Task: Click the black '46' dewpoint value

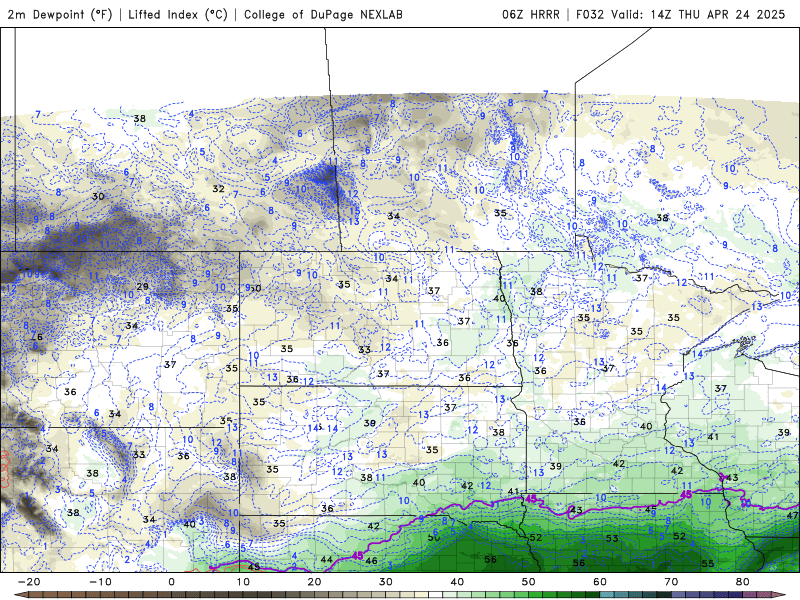Action: click(x=371, y=561)
